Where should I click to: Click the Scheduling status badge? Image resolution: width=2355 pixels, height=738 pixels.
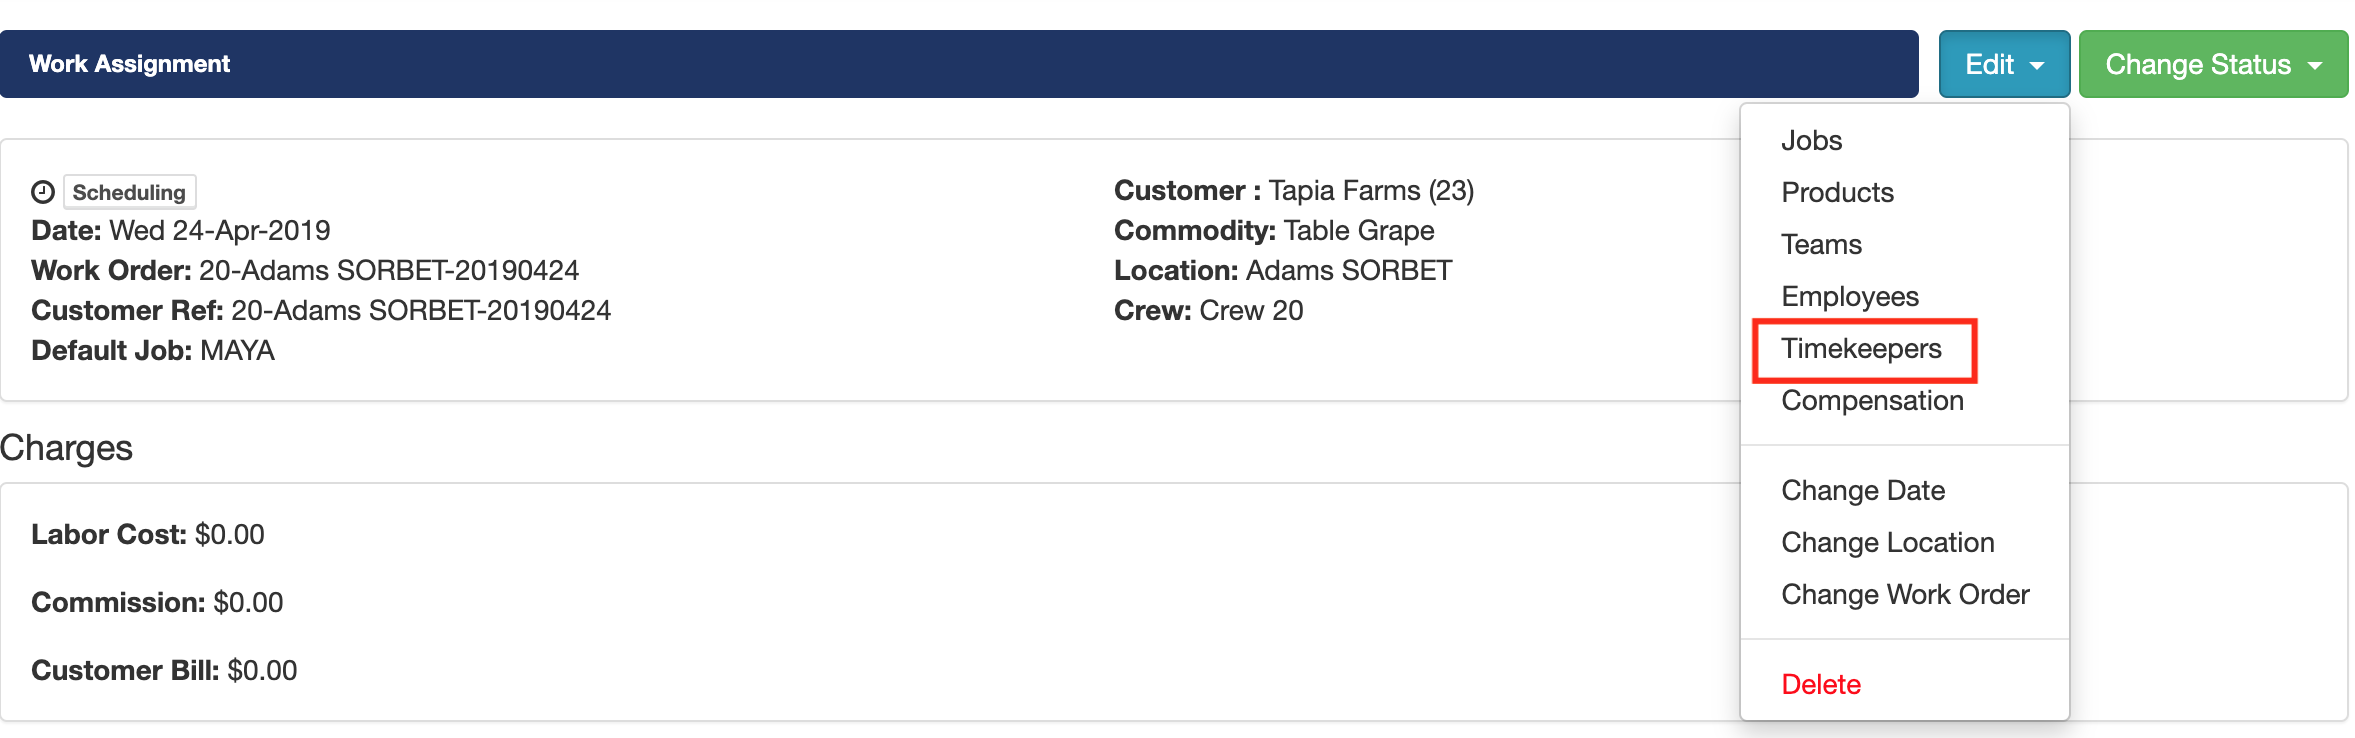click(x=129, y=192)
